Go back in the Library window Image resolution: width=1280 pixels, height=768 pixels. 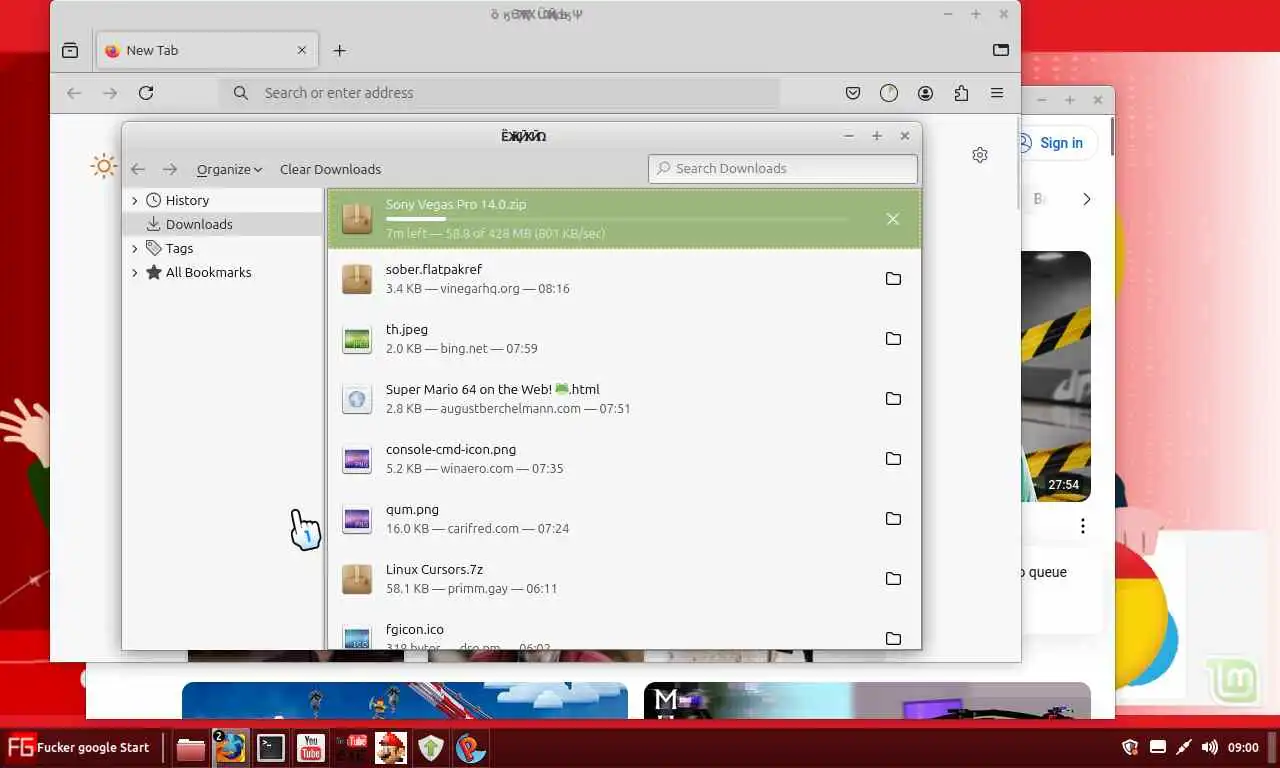pyautogui.click(x=138, y=169)
